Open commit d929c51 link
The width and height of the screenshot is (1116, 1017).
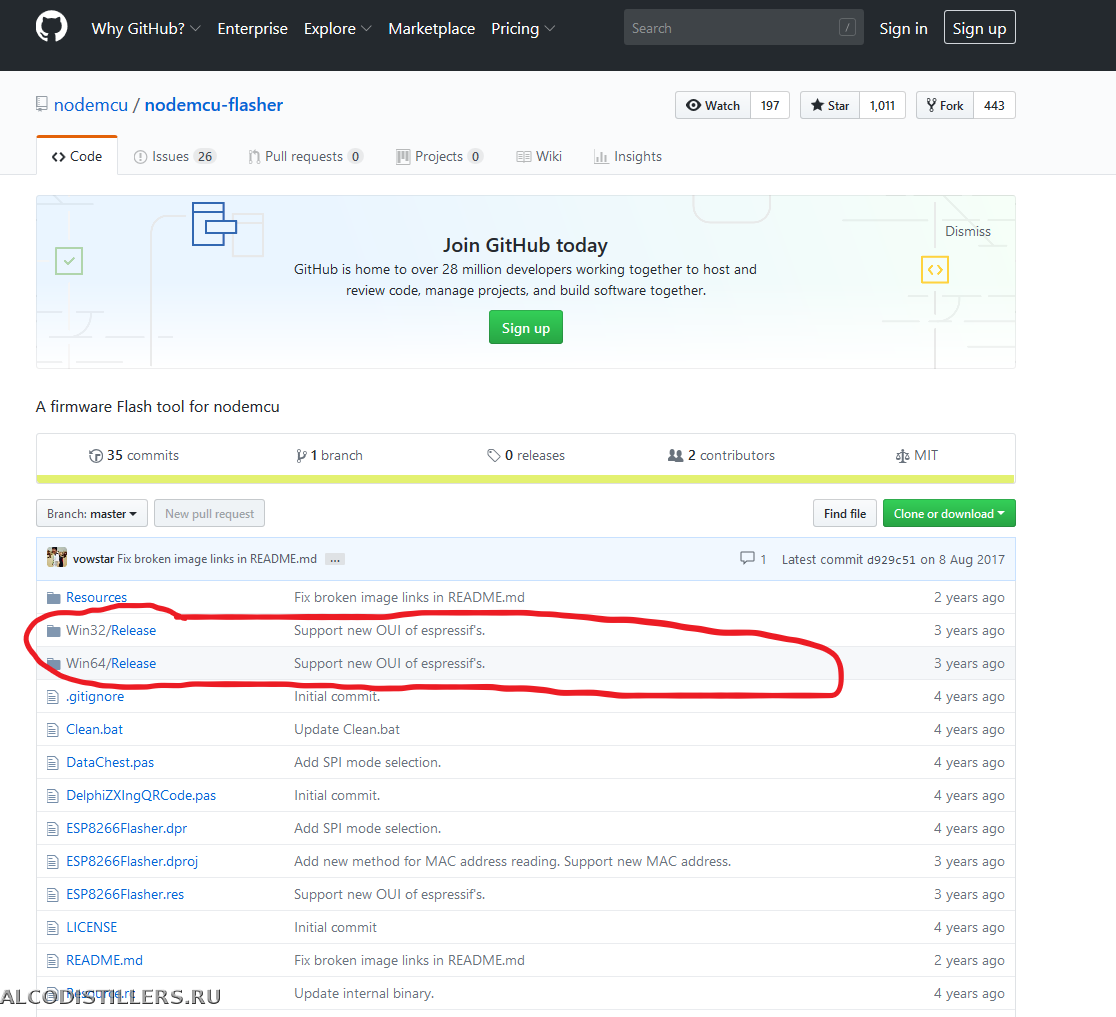pos(891,559)
